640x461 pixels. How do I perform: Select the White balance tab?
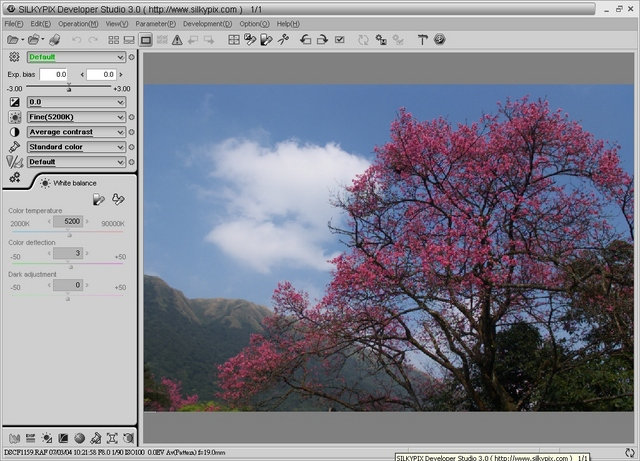point(69,183)
